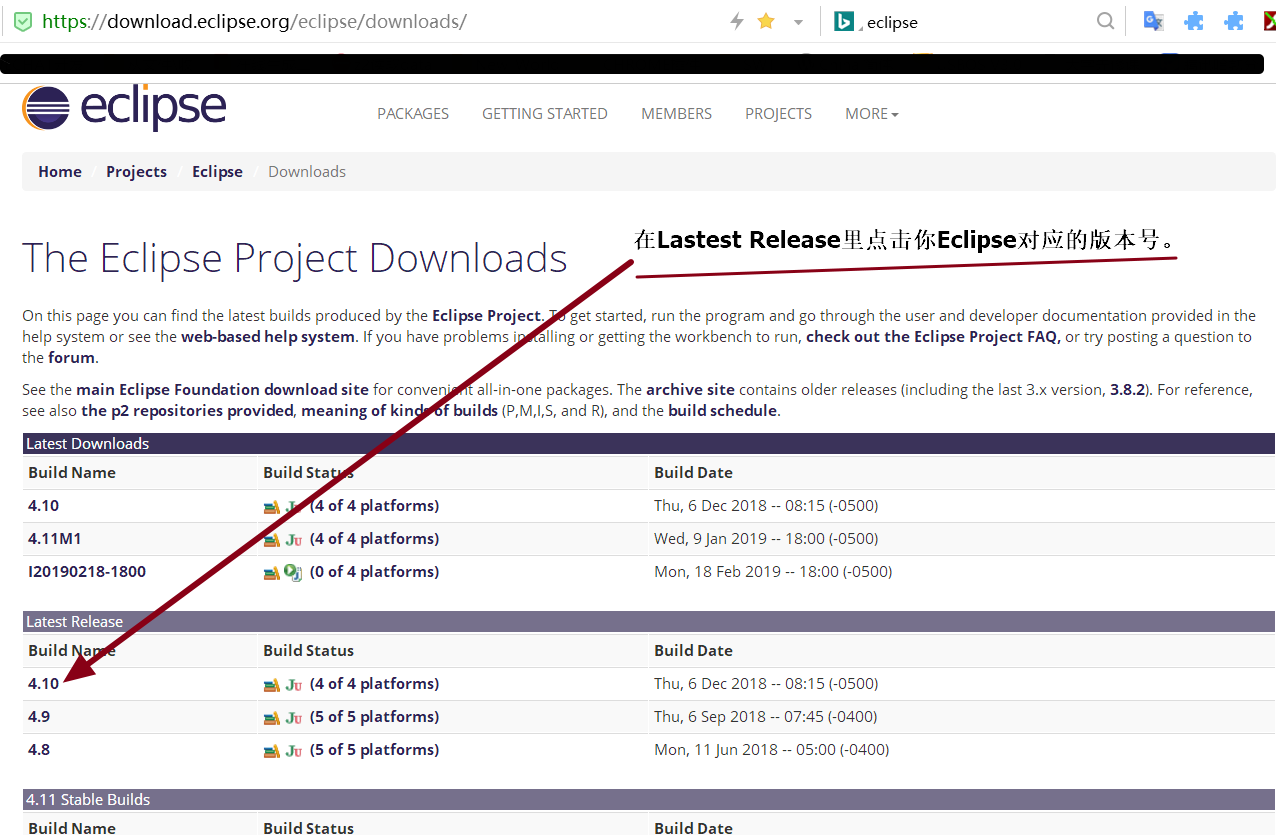Click the Downloads breadcrumb item

click(x=307, y=171)
